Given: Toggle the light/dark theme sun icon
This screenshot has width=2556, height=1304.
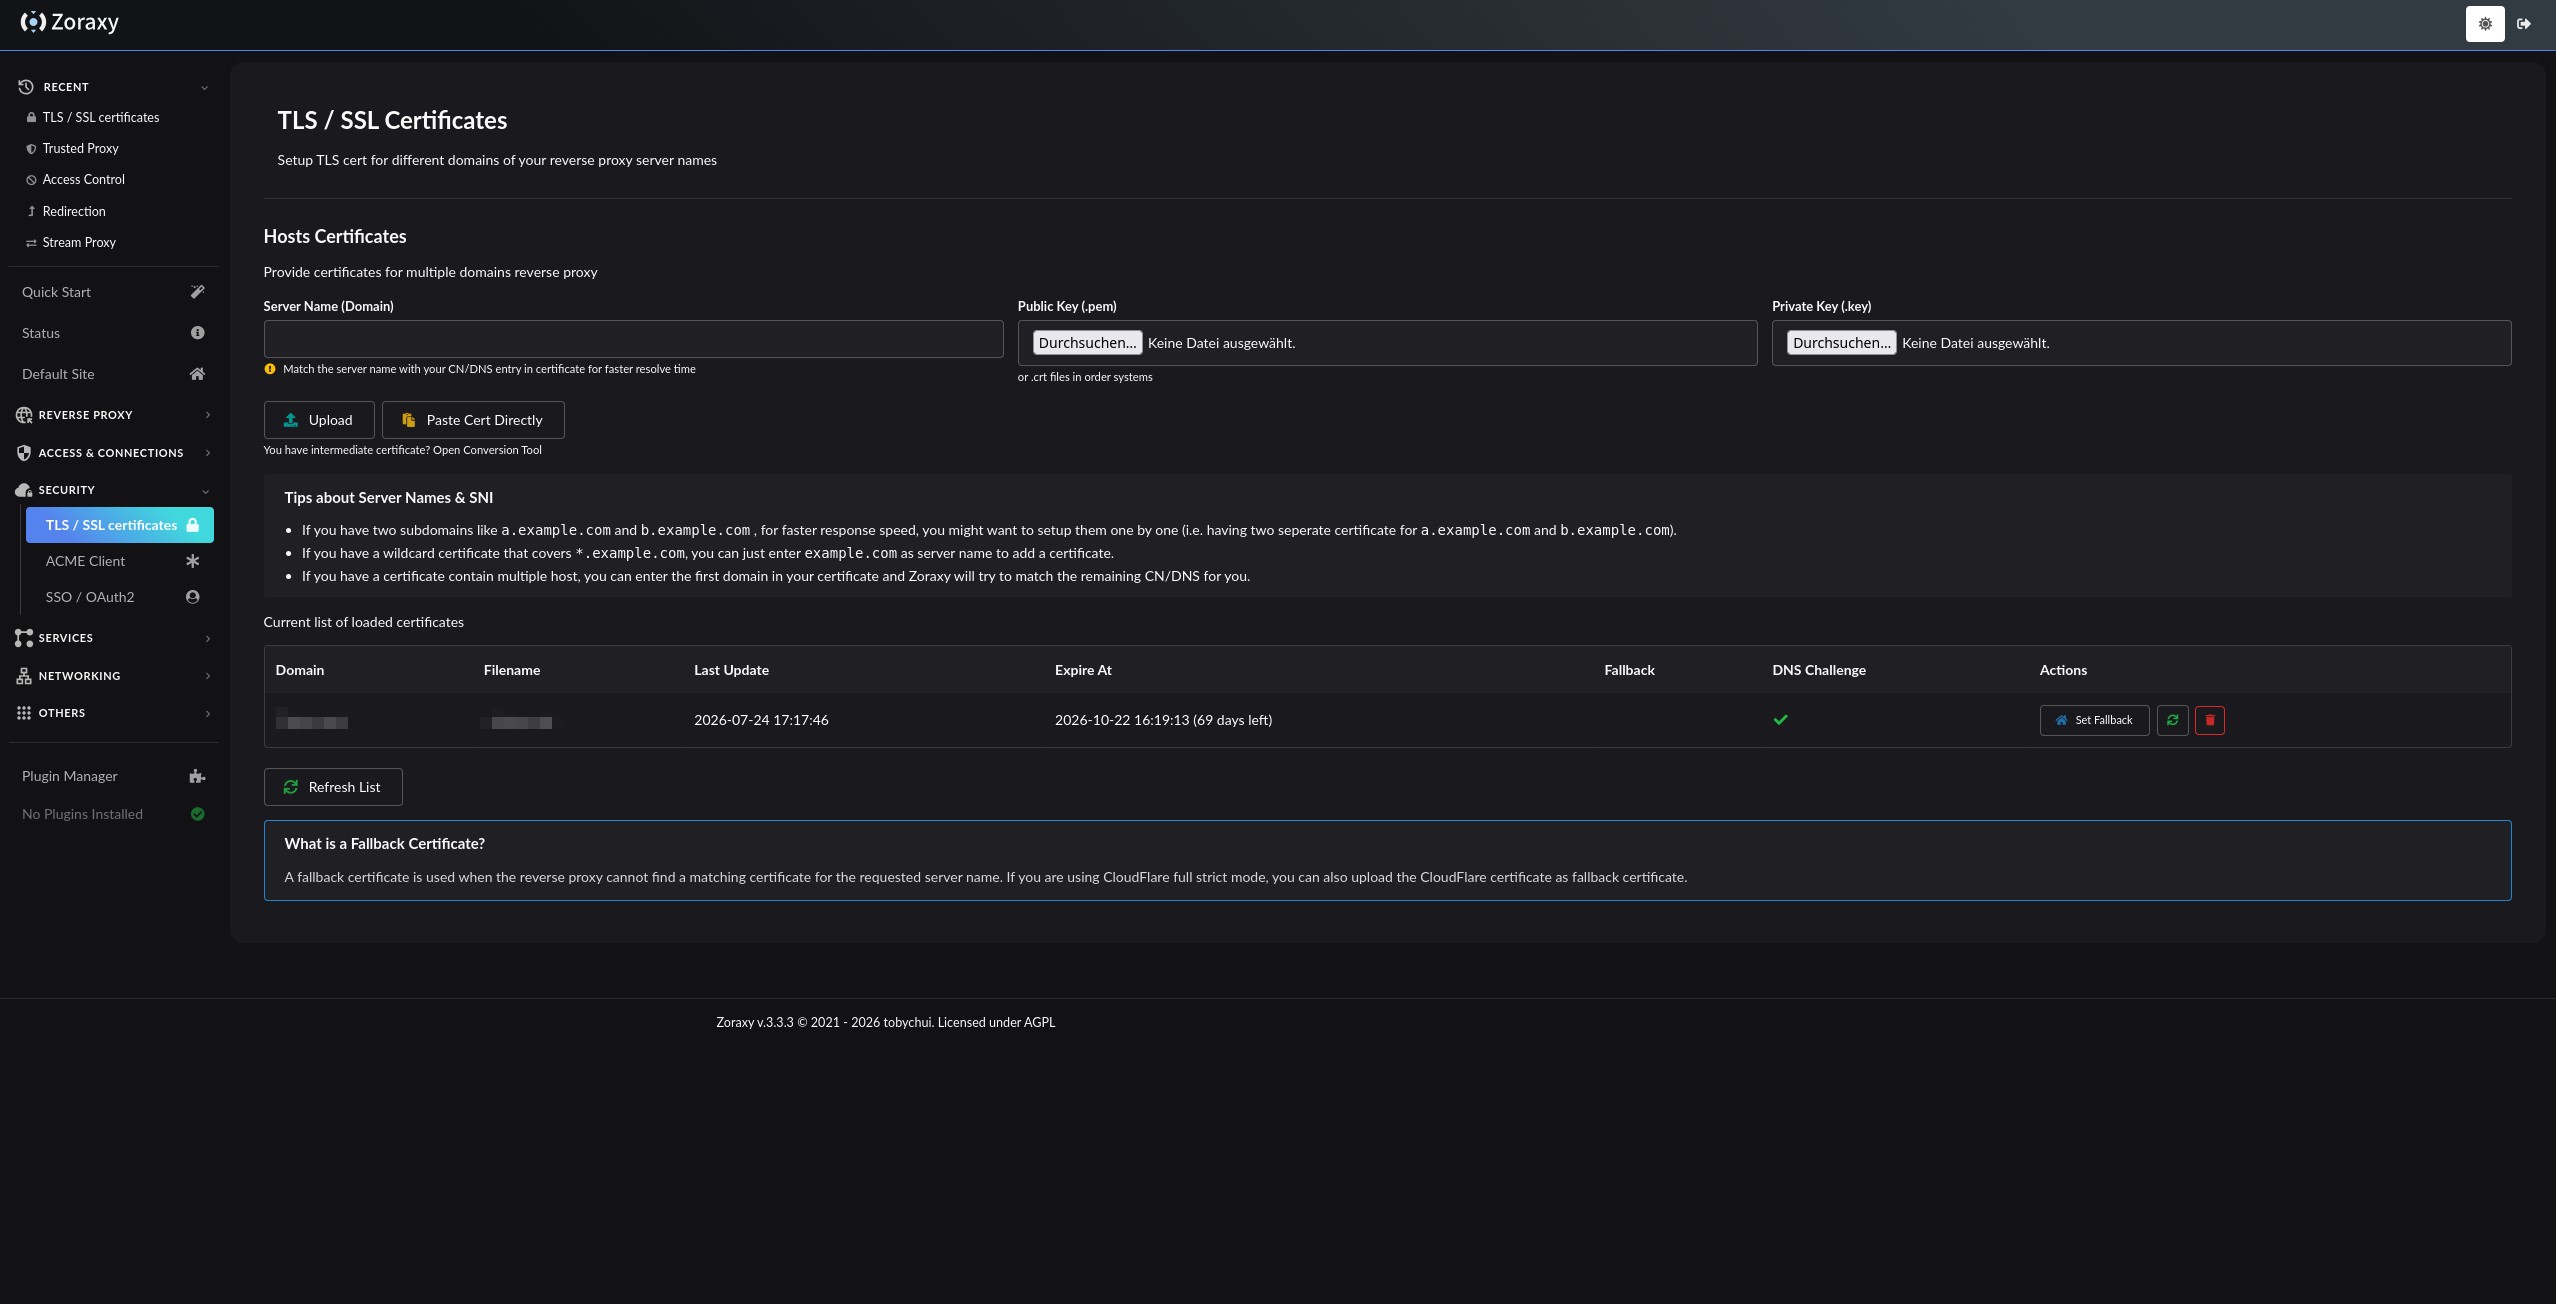Looking at the screenshot, I should tap(2485, 24).
